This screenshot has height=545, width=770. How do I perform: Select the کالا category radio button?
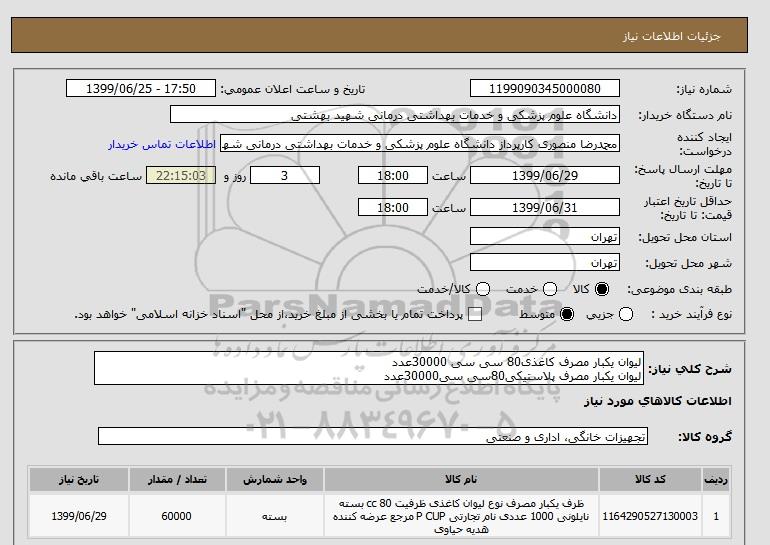[x=602, y=289]
